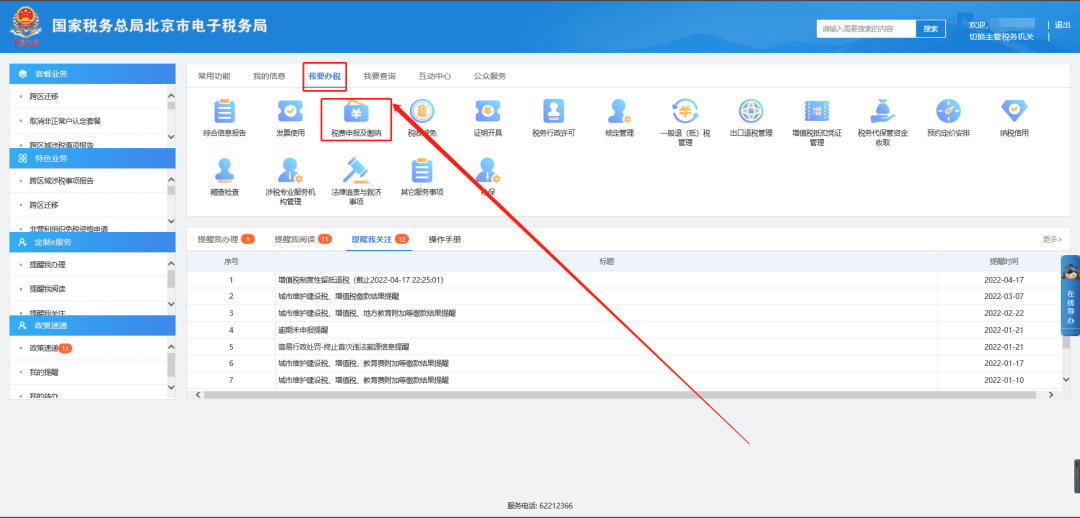Open the 增值税抵扣凭证管理 icon
This screenshot has width=1080, height=518.
817,110
